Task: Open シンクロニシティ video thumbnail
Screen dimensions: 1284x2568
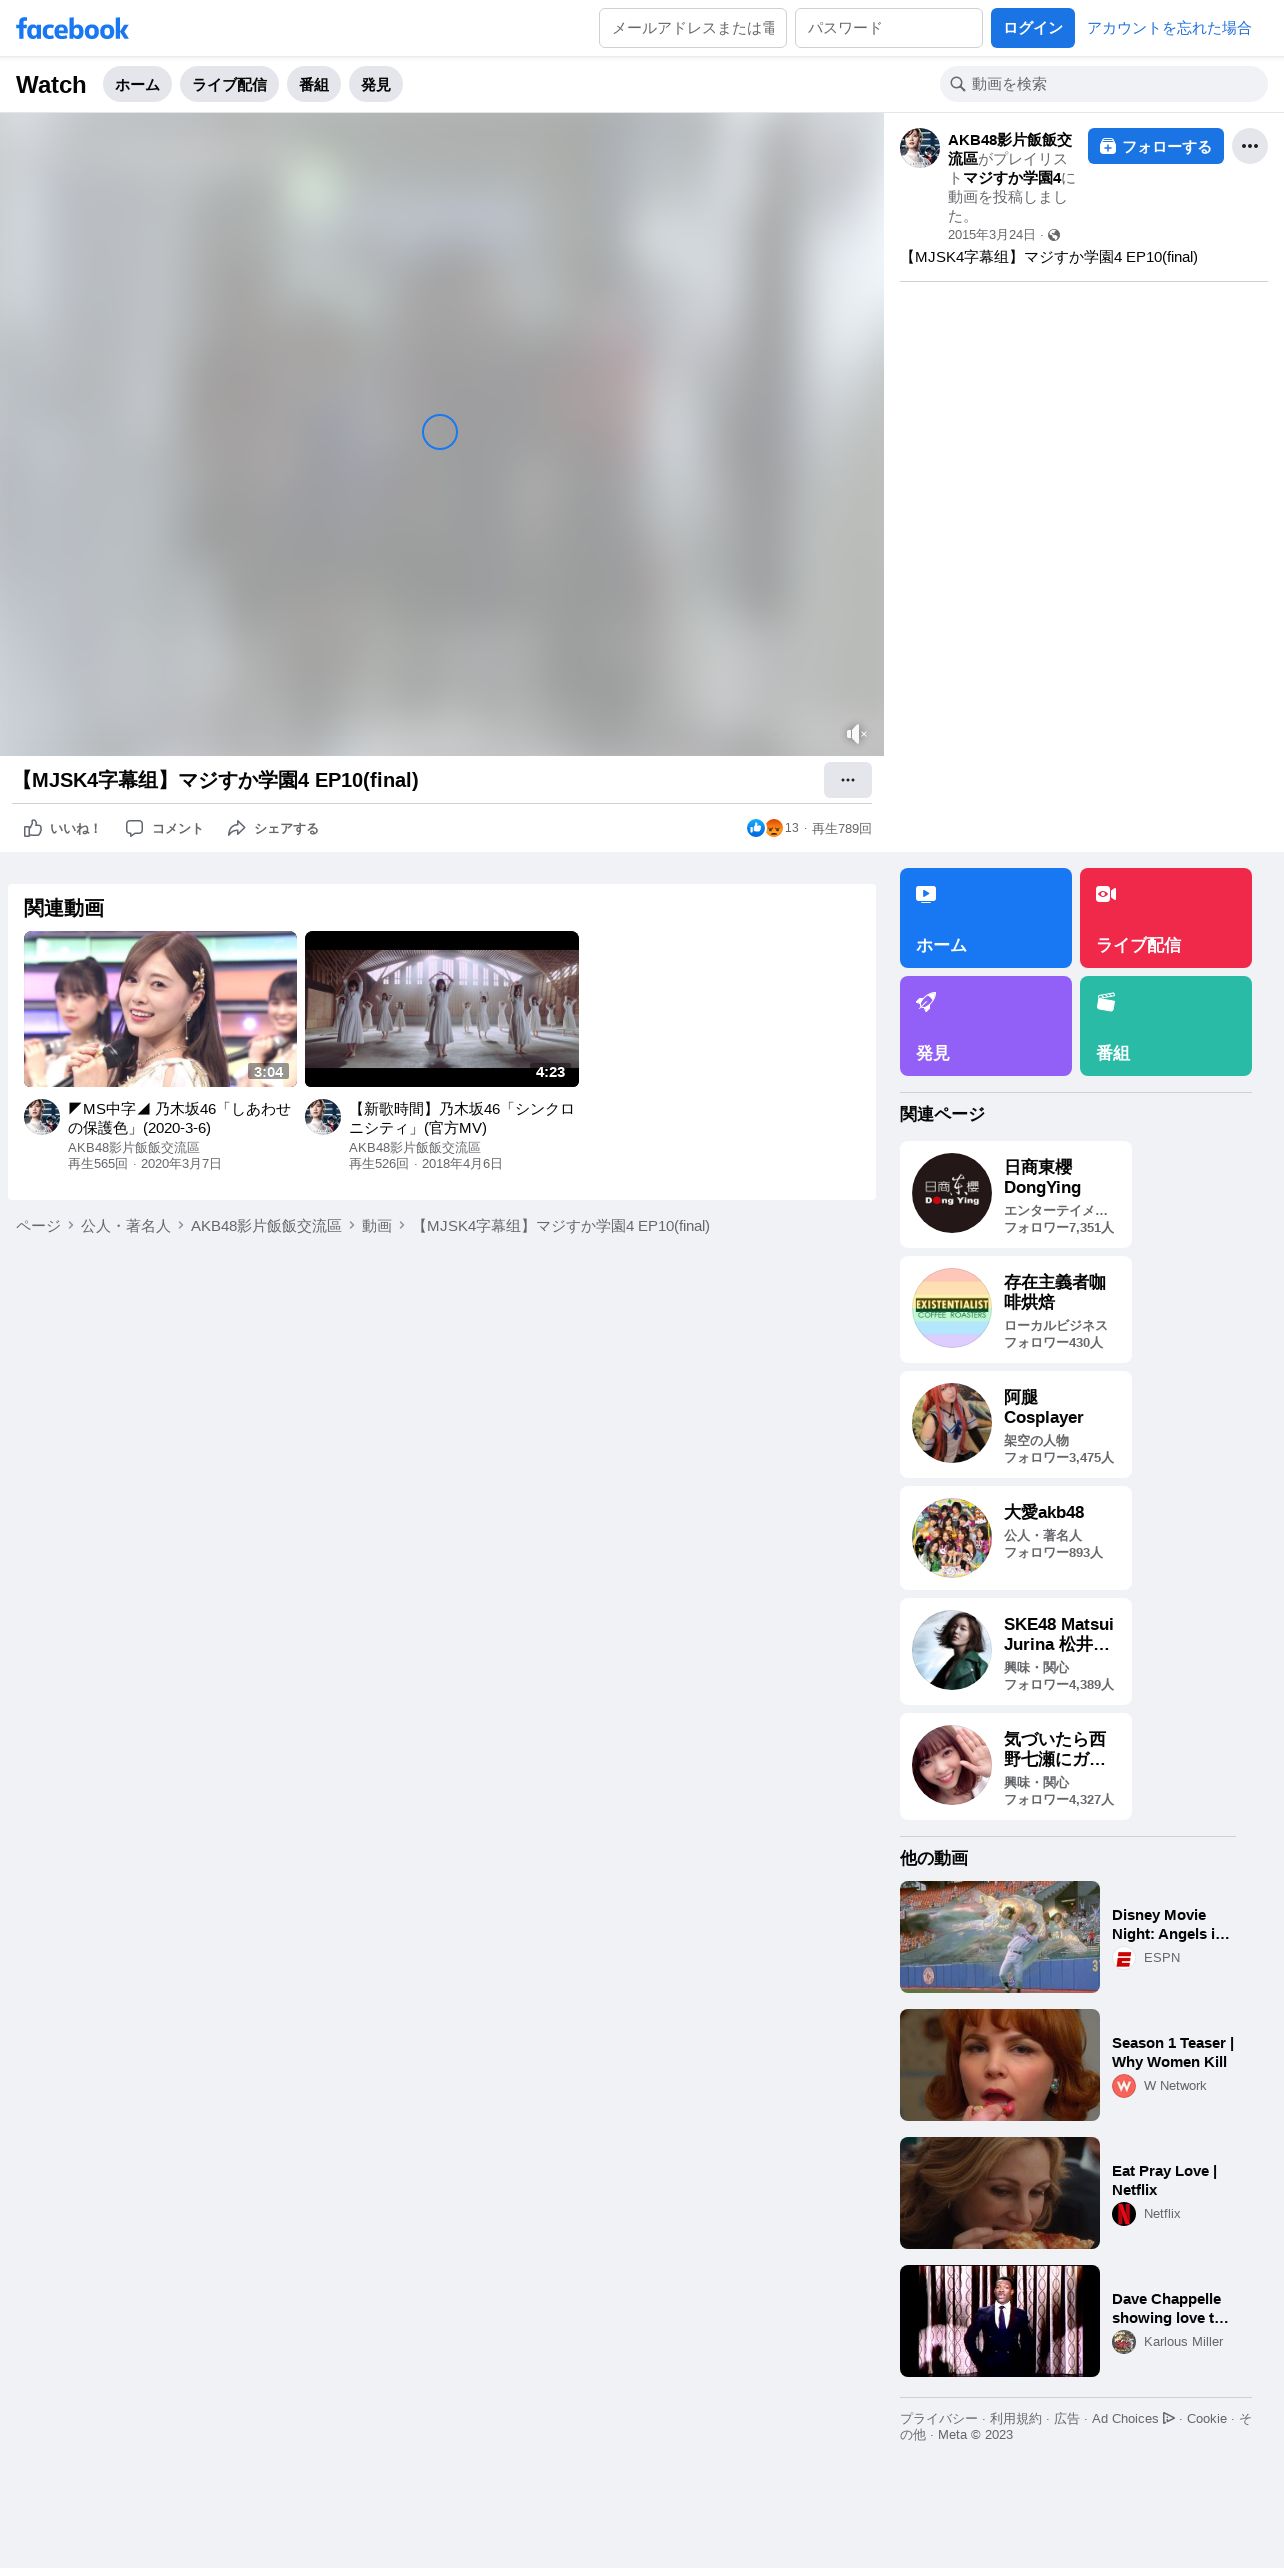Action: pos(442,1009)
